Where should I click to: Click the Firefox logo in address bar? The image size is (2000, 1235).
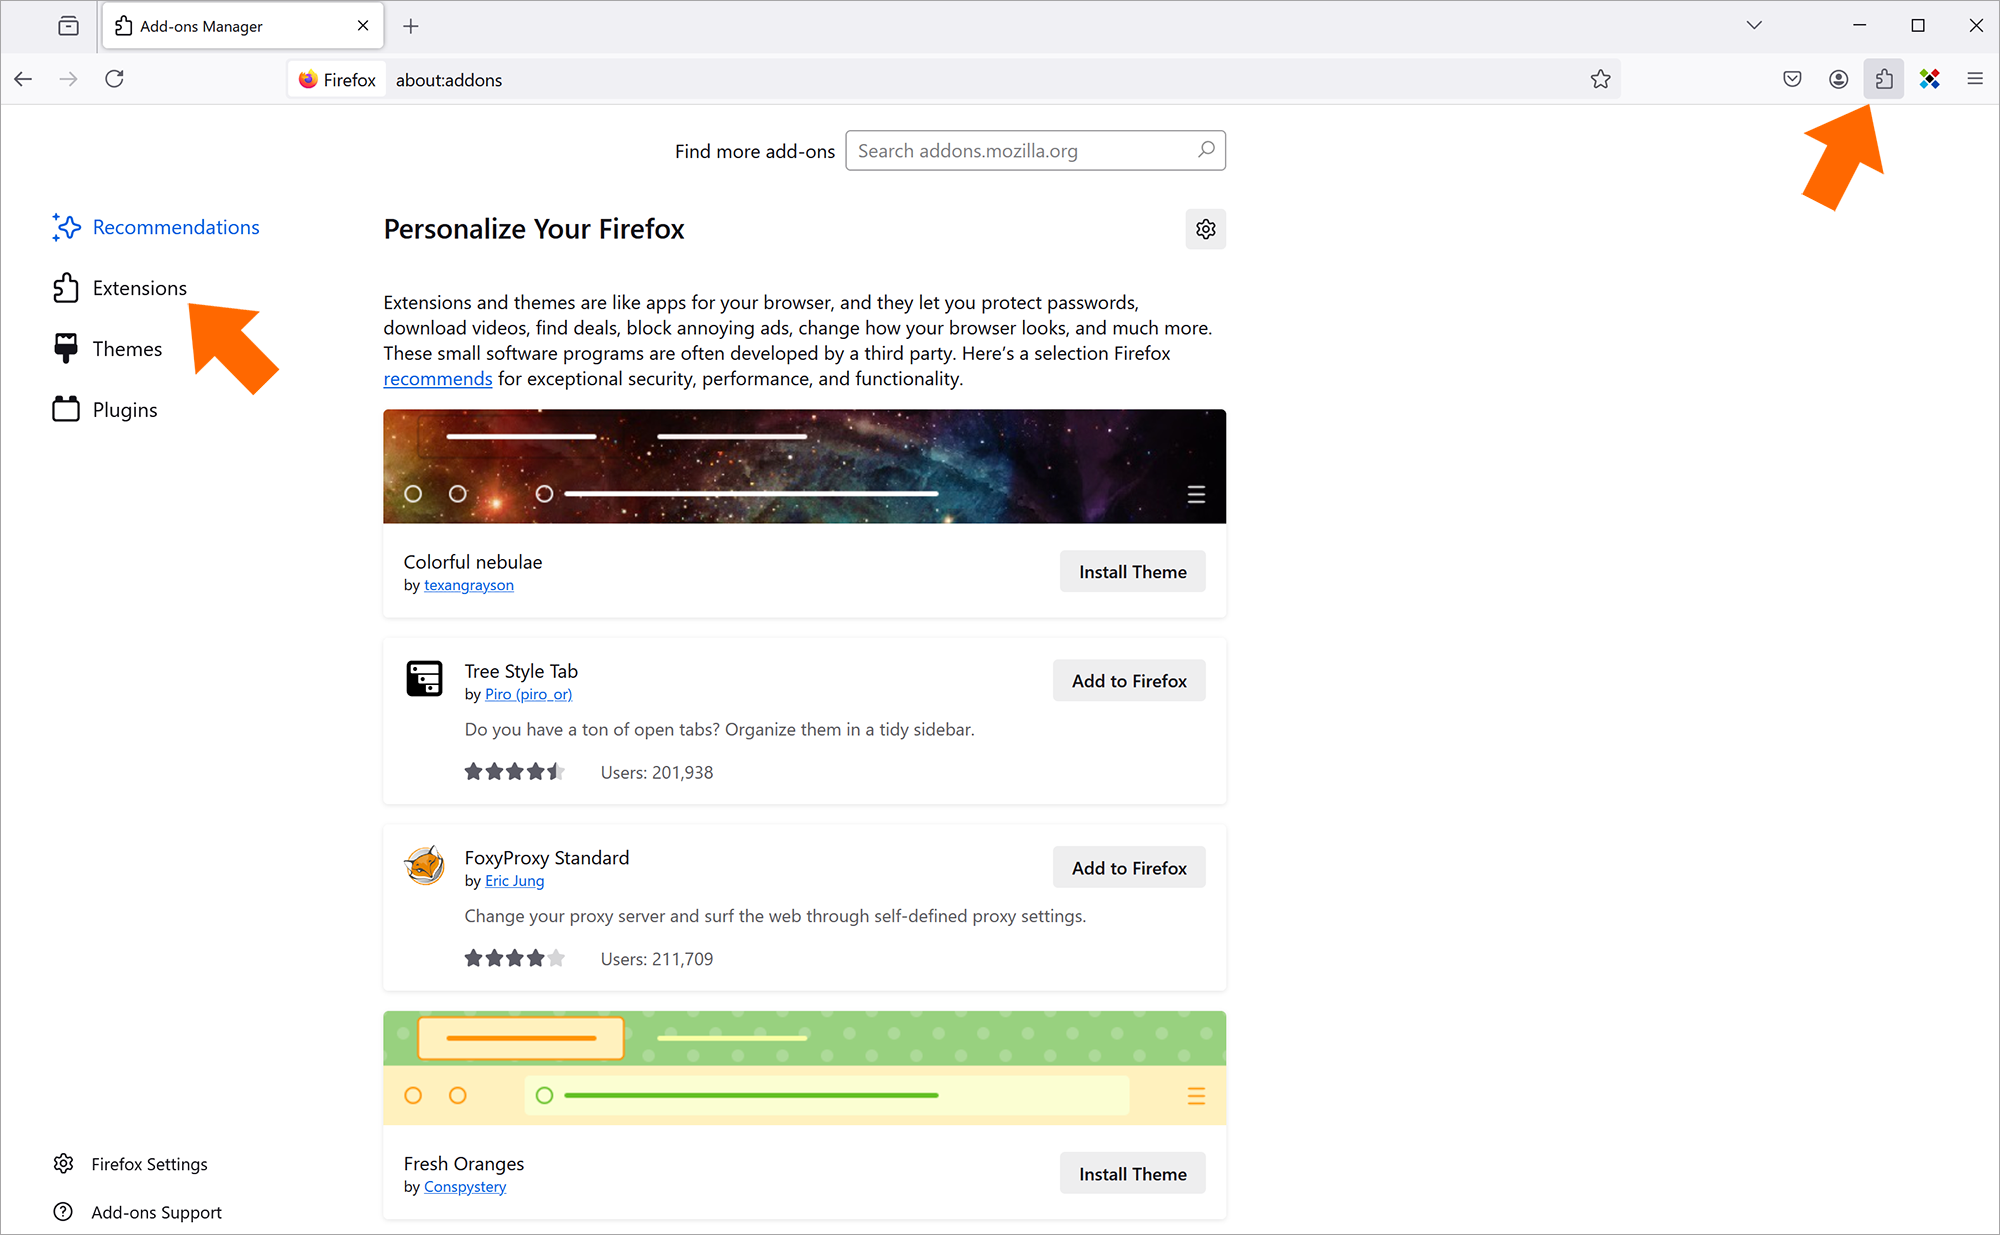point(308,79)
